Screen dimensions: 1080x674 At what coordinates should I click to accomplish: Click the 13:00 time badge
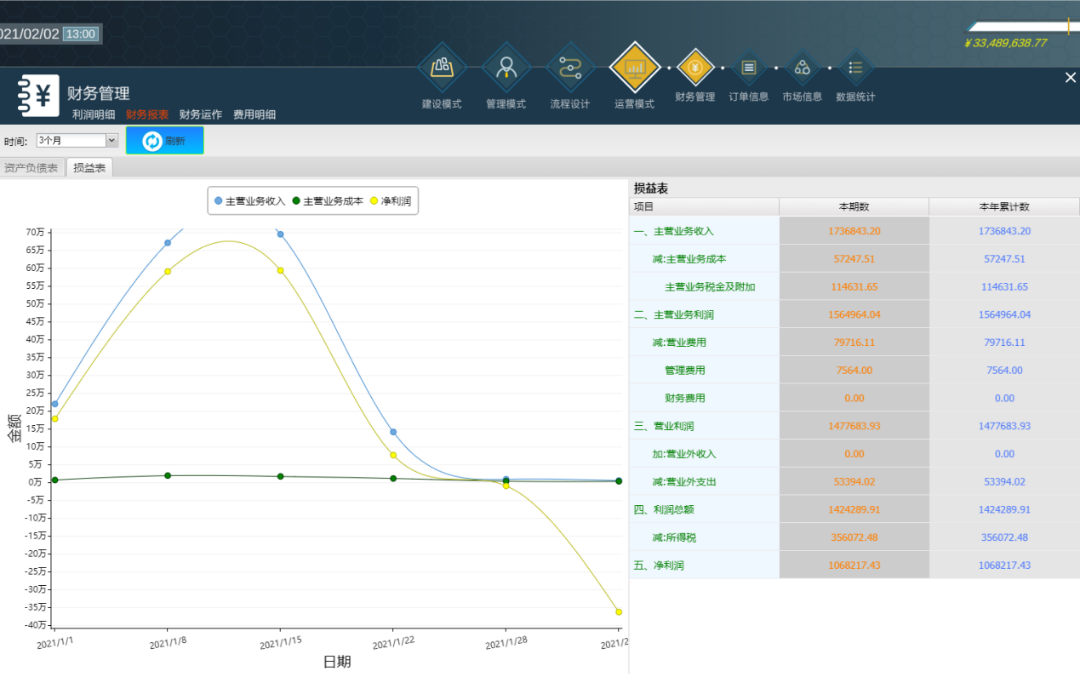tap(81, 34)
